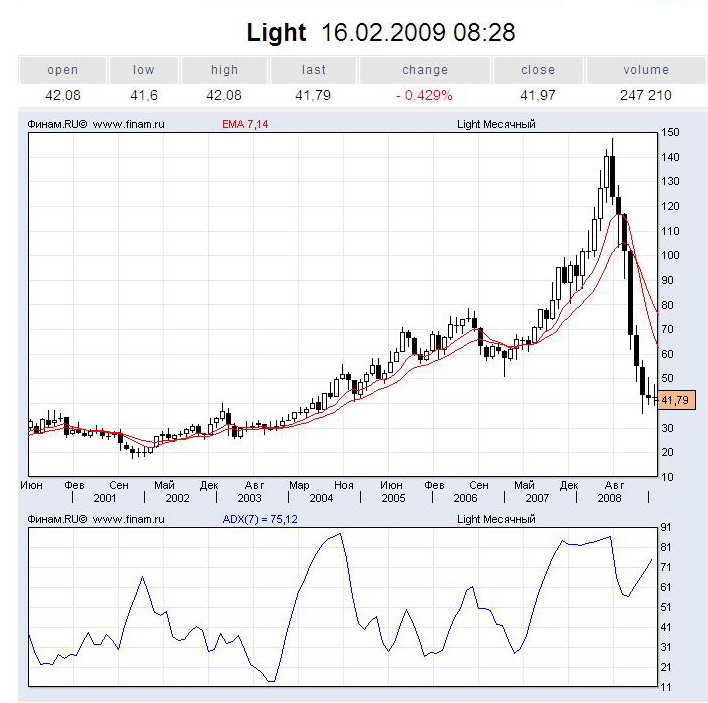This screenshot has width=708, height=703.
Task: Click the 'close' column header
Action: click(538, 70)
